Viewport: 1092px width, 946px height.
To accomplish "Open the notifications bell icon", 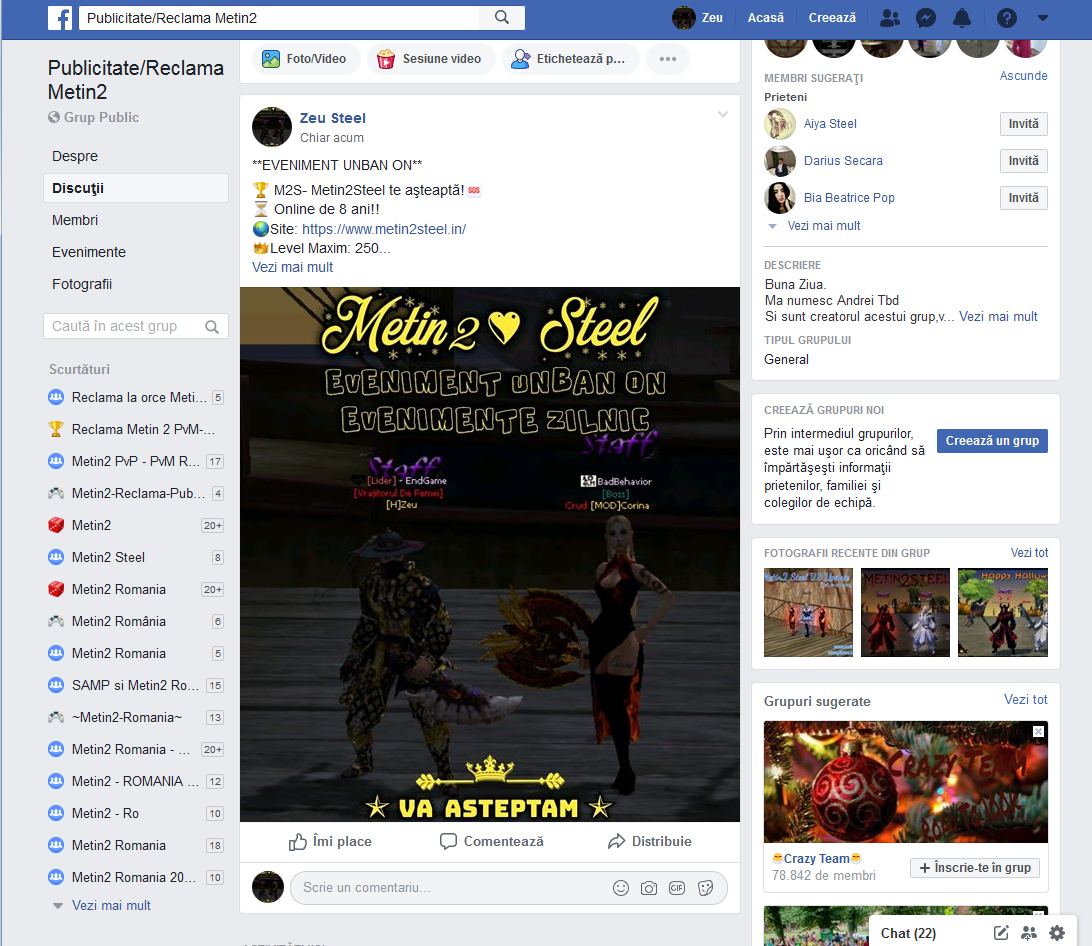I will (x=962, y=18).
